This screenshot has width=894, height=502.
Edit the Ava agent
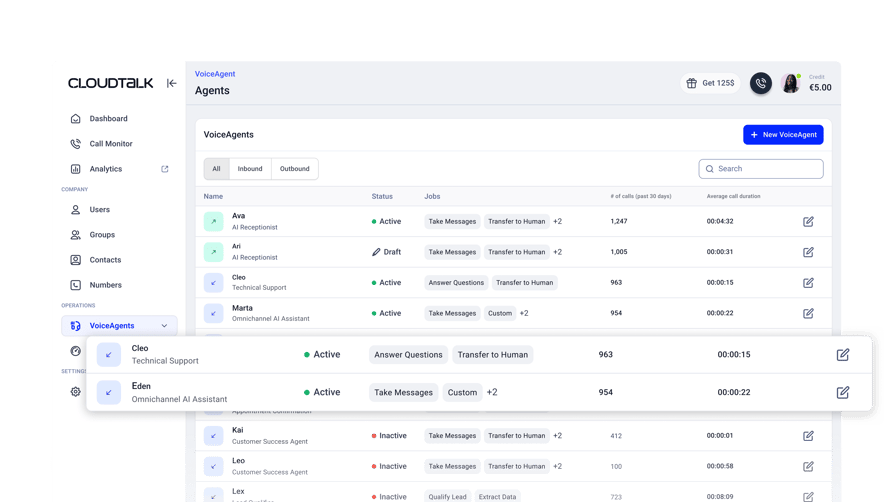click(808, 221)
